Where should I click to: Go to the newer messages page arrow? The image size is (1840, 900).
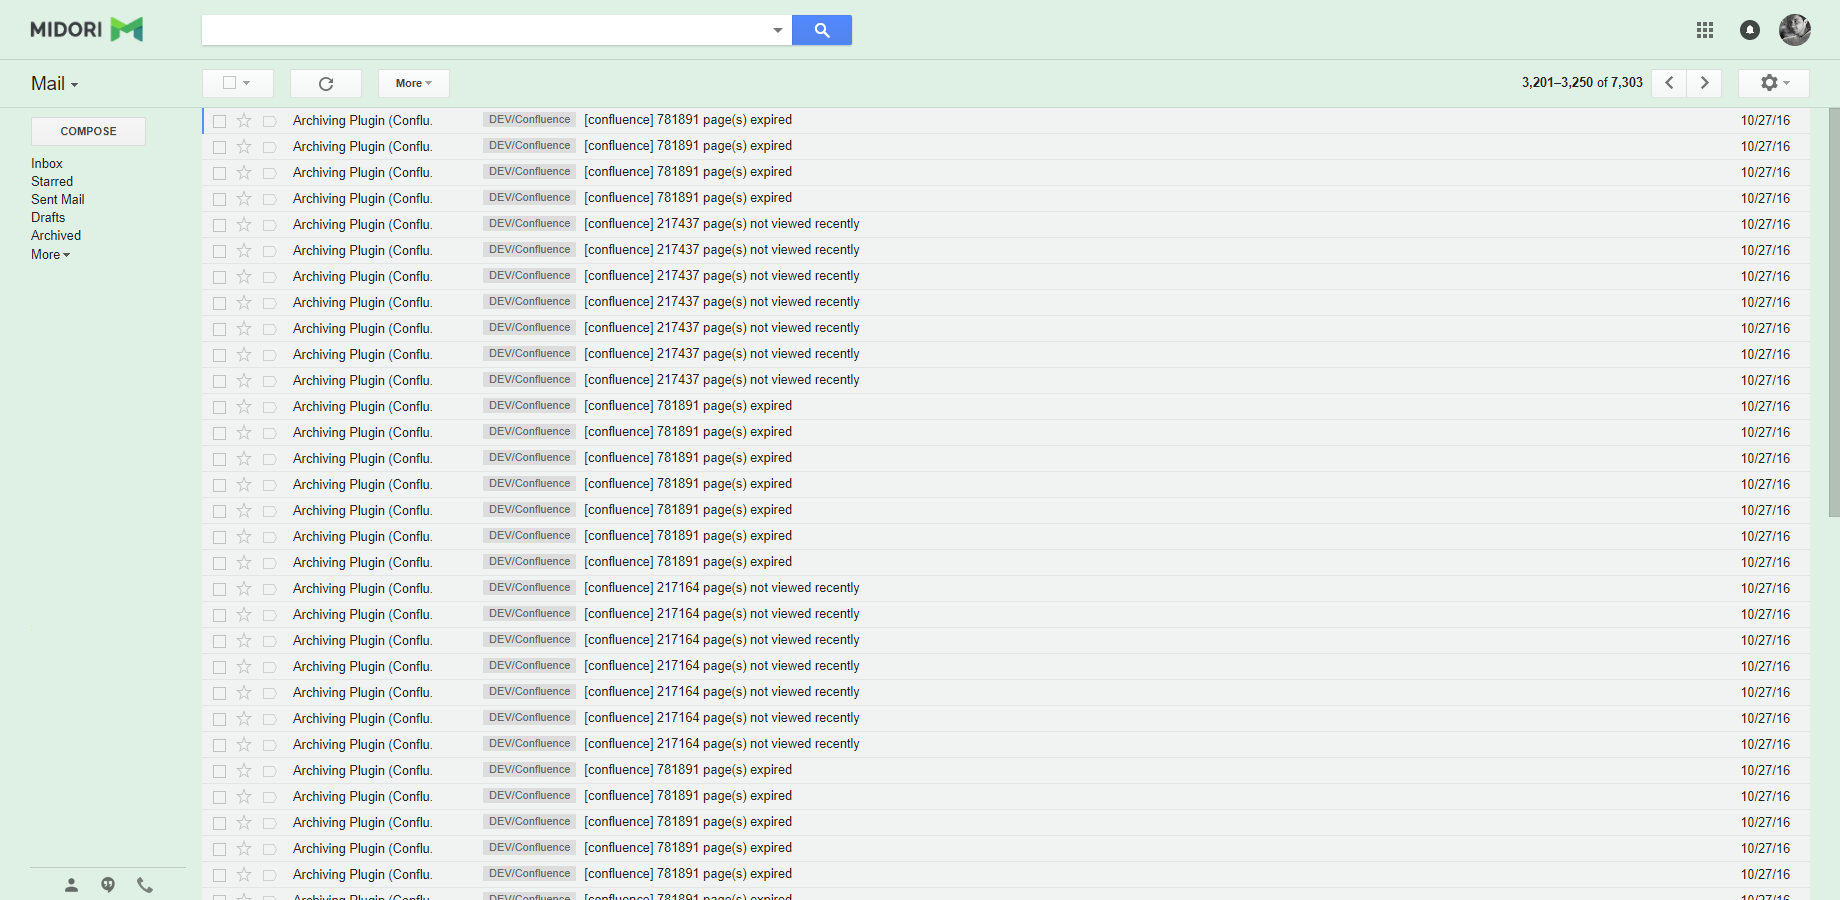tap(1669, 82)
